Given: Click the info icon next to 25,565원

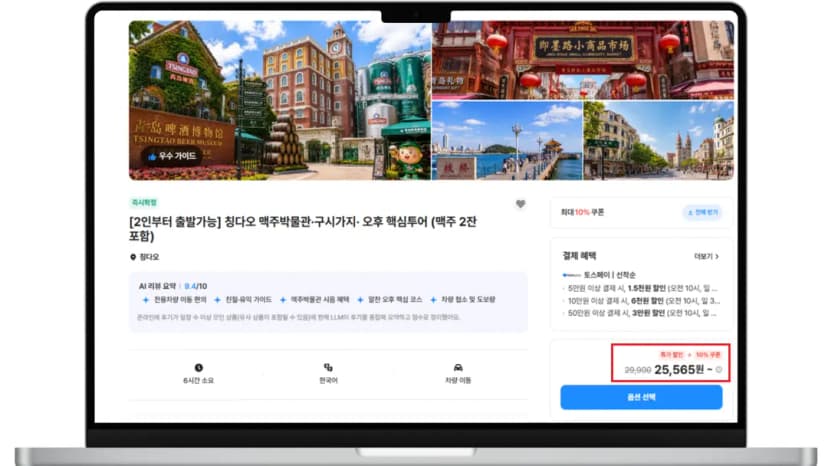Looking at the screenshot, I should tap(719, 370).
